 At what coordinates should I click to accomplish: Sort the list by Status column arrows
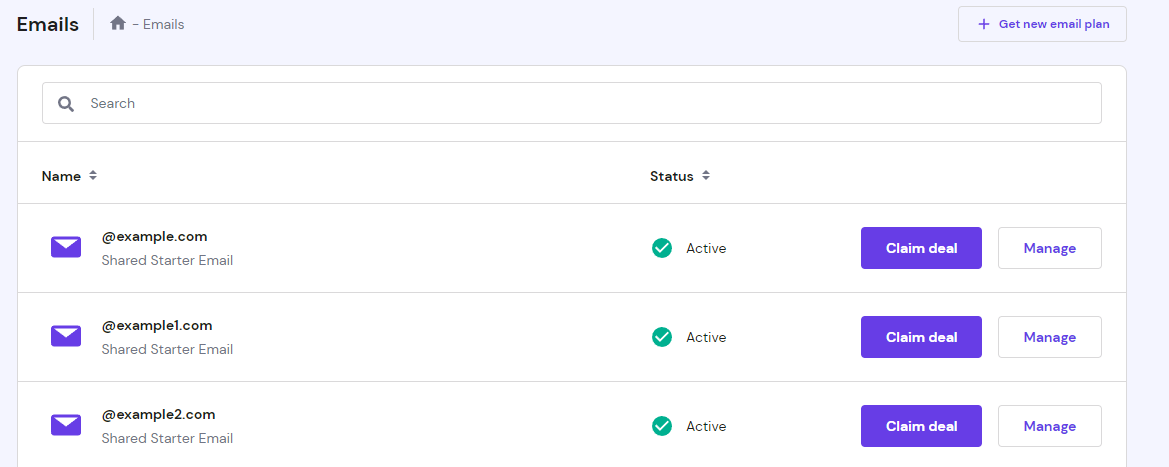click(x=705, y=176)
